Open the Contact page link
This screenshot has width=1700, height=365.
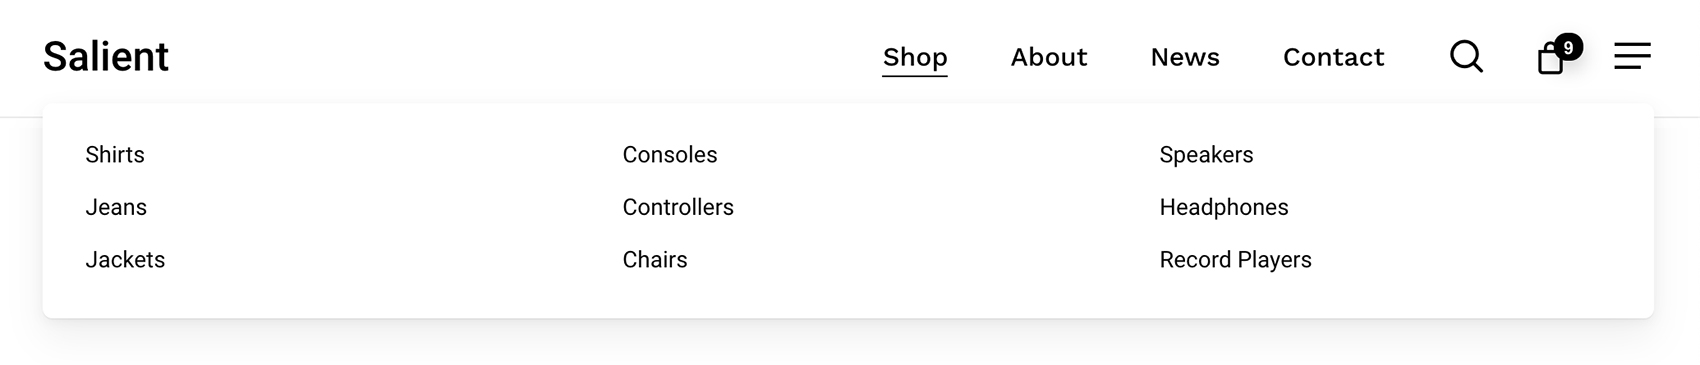pos(1334,57)
